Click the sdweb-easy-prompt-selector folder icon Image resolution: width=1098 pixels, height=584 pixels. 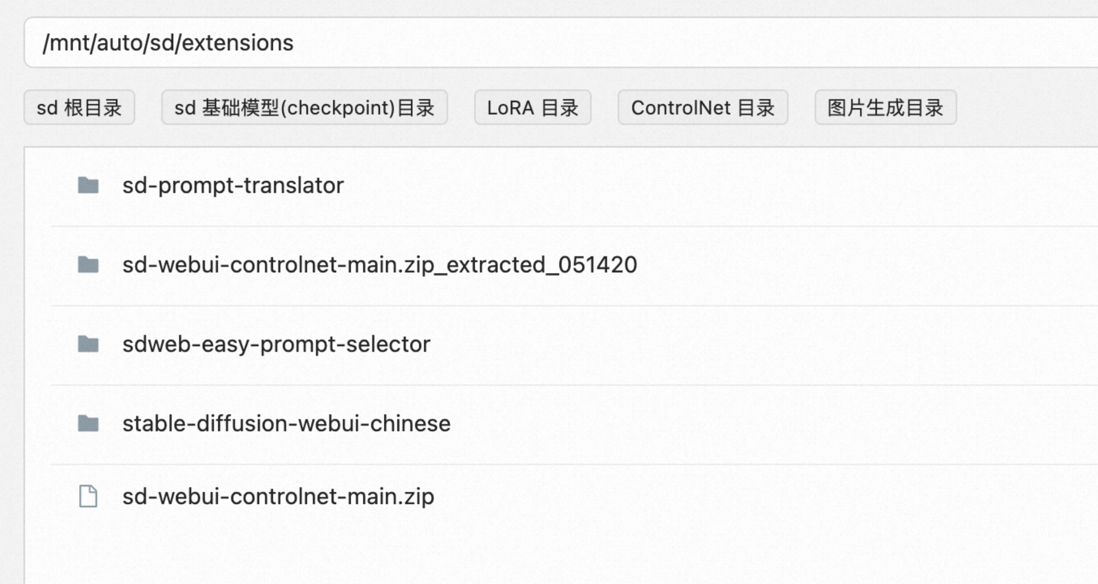(x=88, y=344)
